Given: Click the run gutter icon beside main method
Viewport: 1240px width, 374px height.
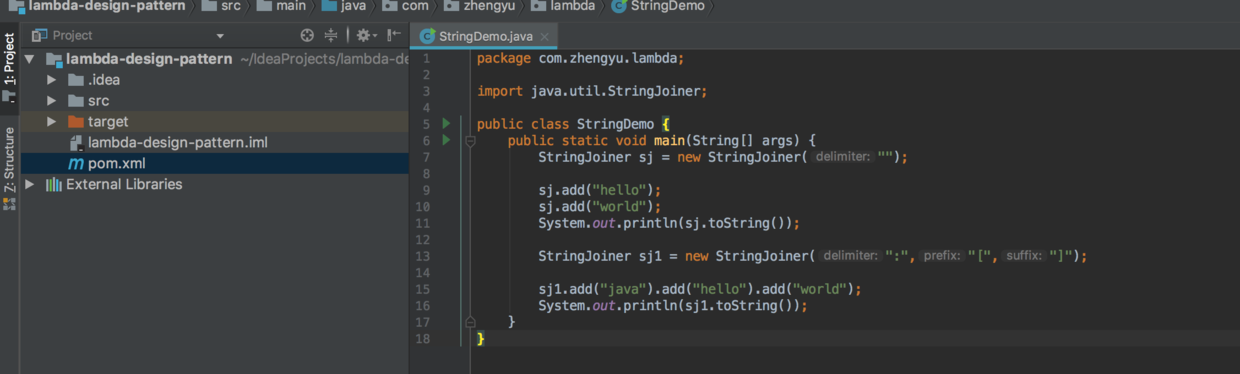Looking at the screenshot, I should 446,140.
